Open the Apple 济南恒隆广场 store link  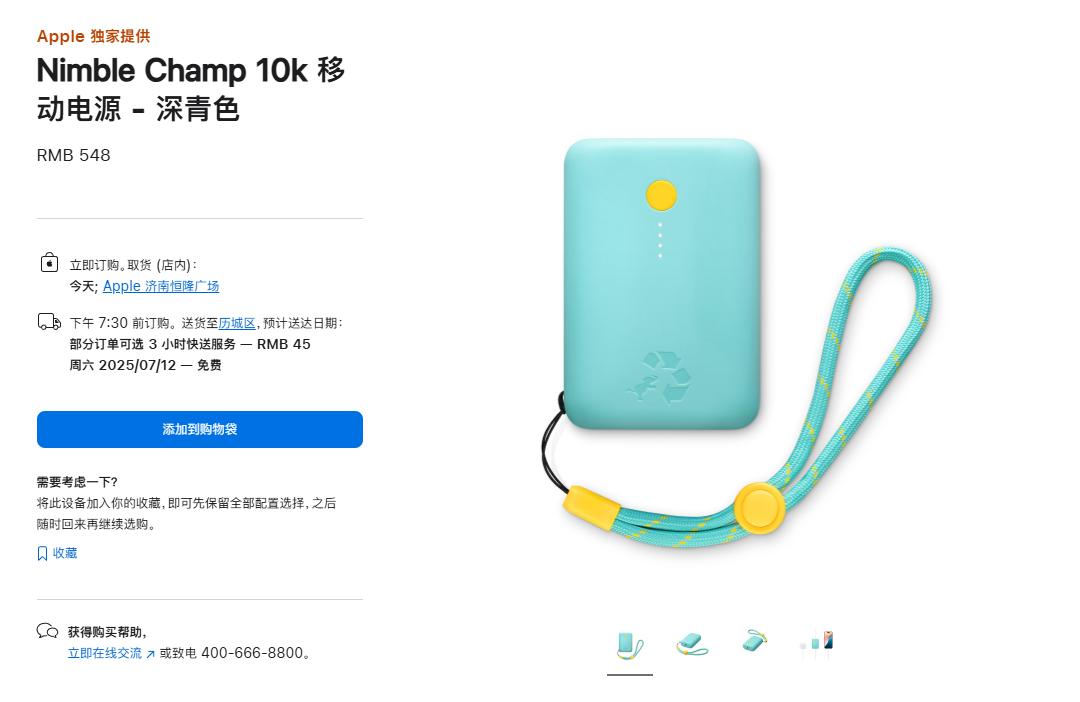[160, 286]
